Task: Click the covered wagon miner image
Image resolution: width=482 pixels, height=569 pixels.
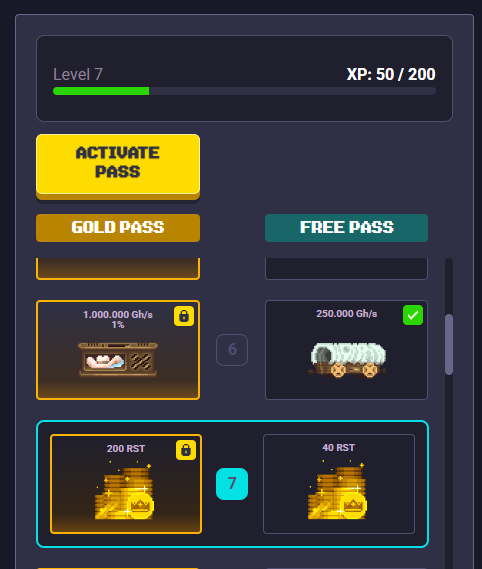Action: (x=347, y=360)
